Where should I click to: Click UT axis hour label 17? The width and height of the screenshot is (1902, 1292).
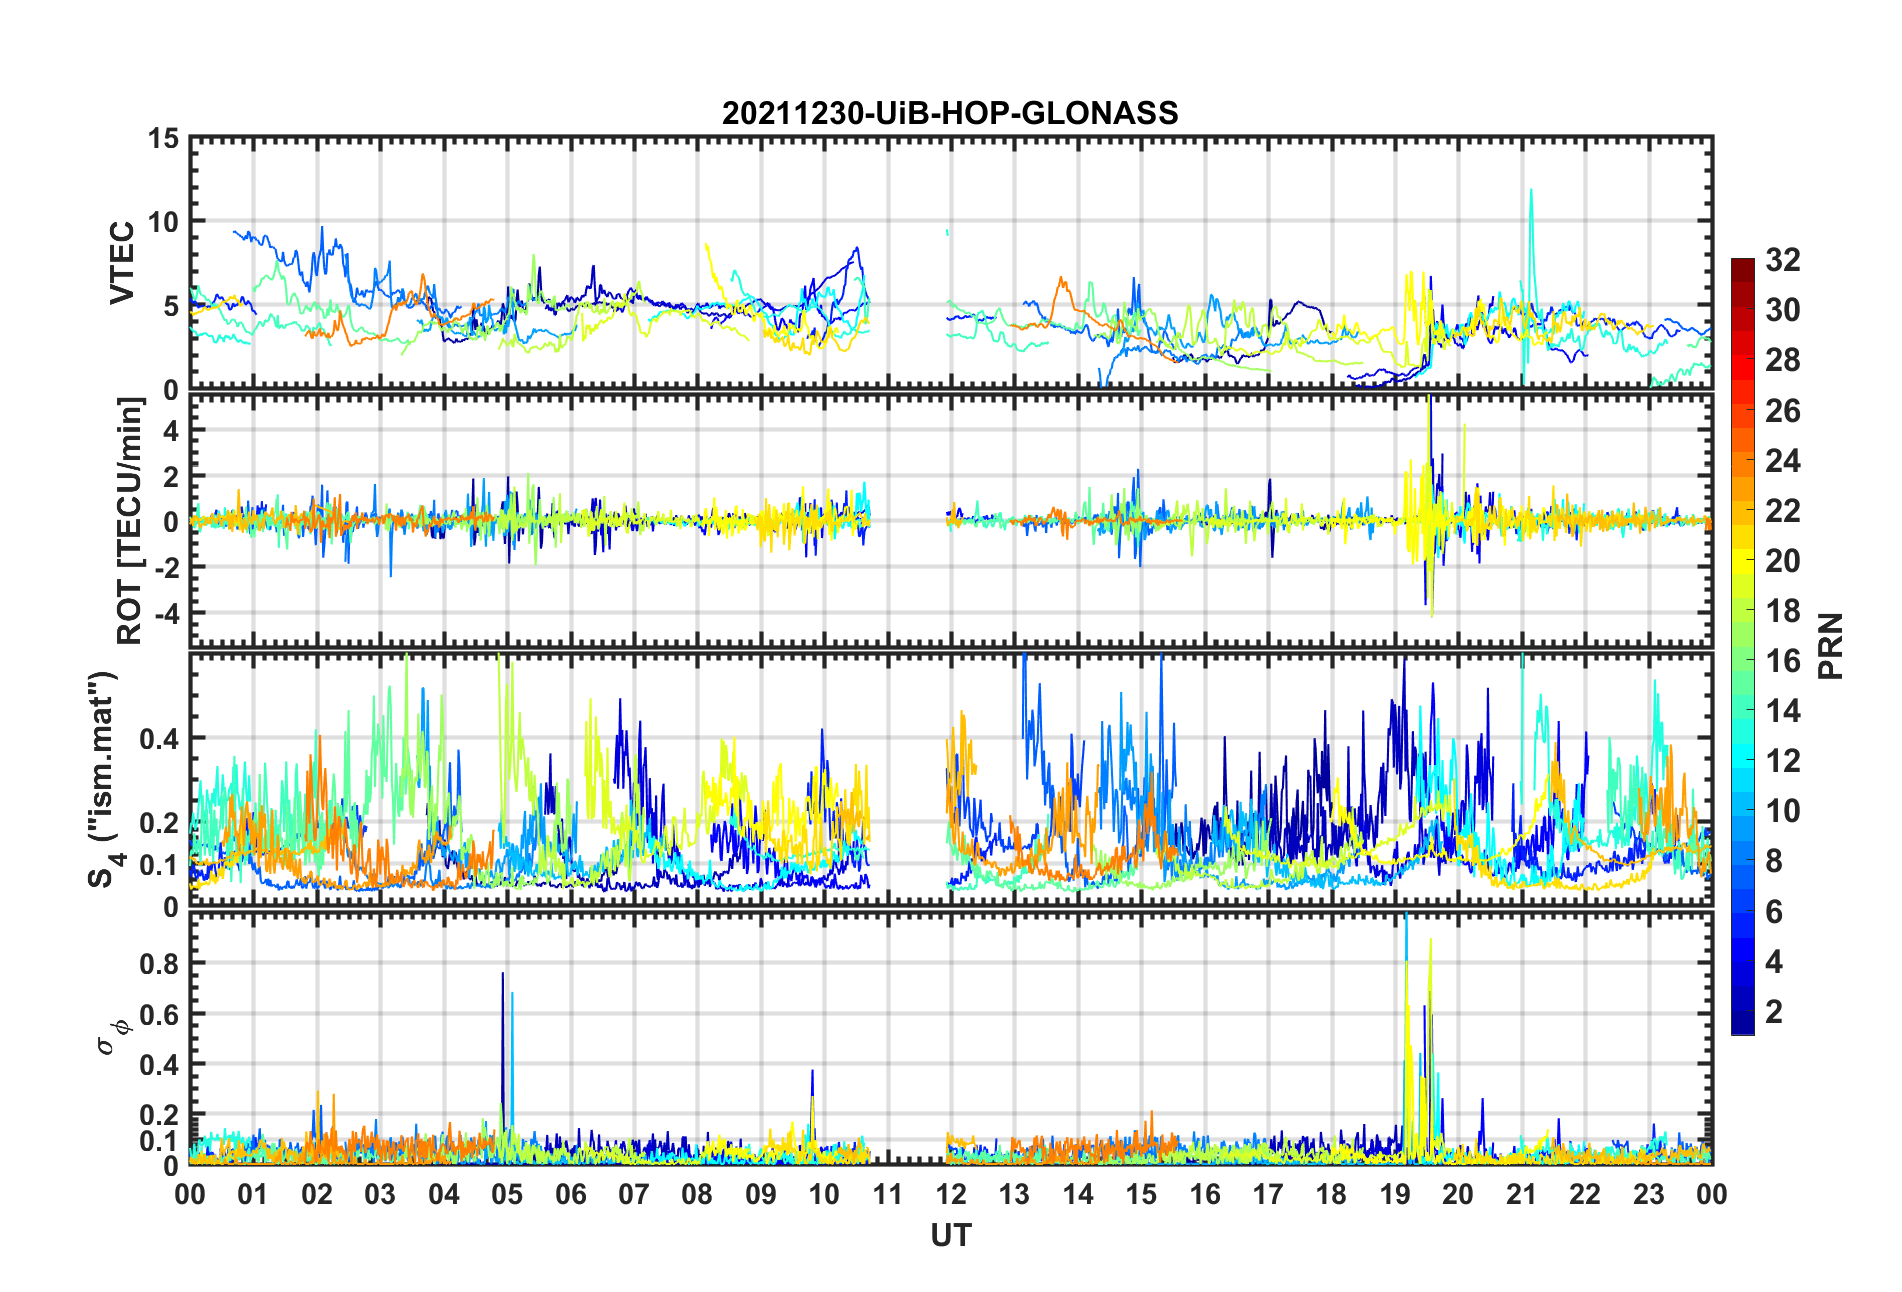(1268, 1194)
